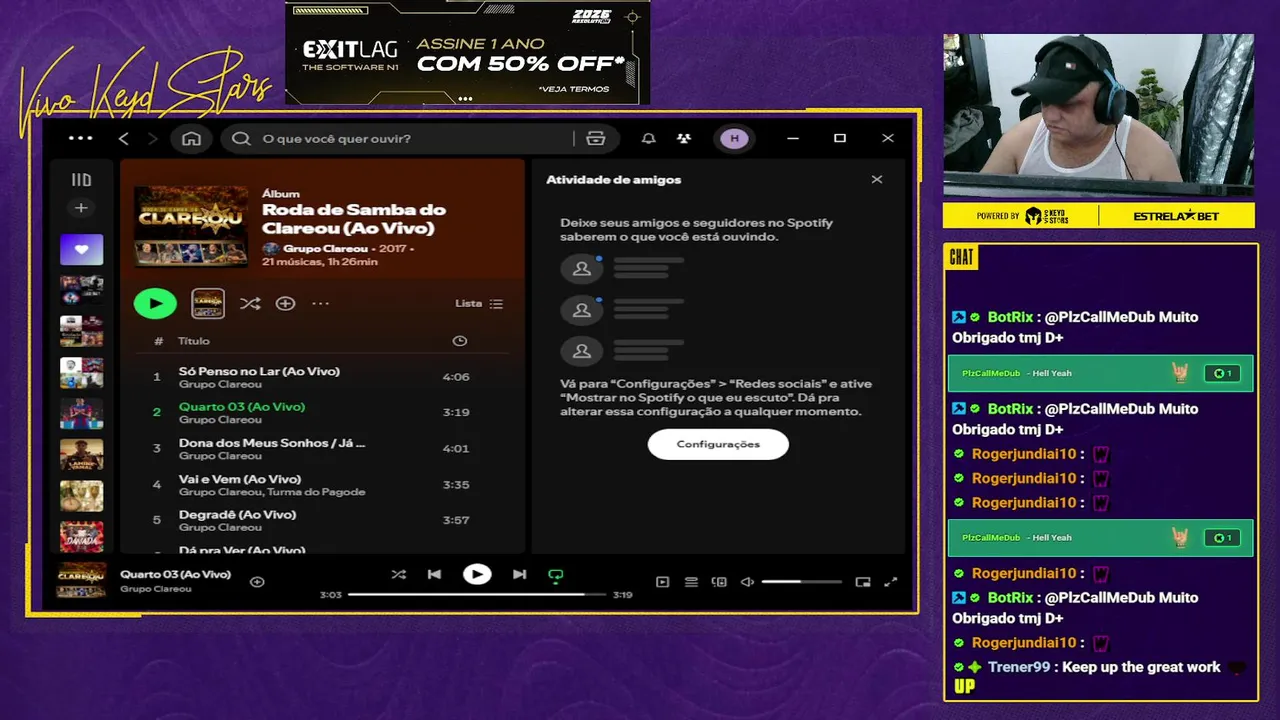
Task: Click the 'O que você quer ouvir?' search field
Action: [x=400, y=139]
